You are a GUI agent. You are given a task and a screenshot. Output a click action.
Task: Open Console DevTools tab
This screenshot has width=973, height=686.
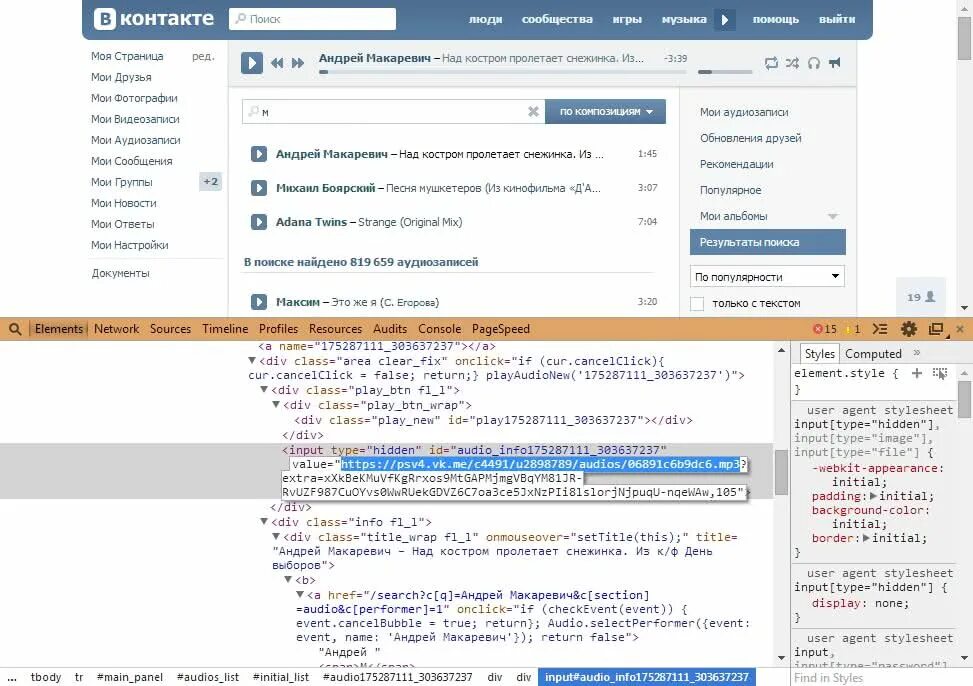pyautogui.click(x=439, y=329)
